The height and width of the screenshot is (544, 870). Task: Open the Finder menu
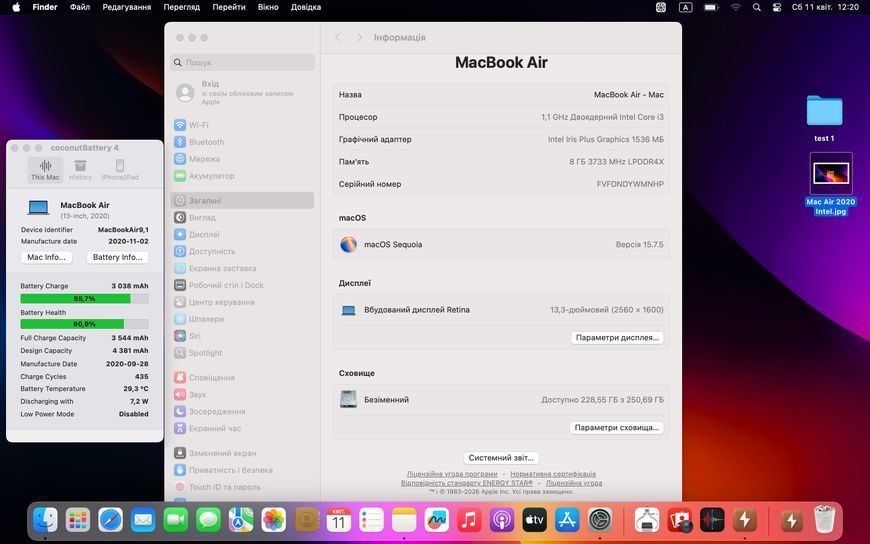(x=45, y=7)
